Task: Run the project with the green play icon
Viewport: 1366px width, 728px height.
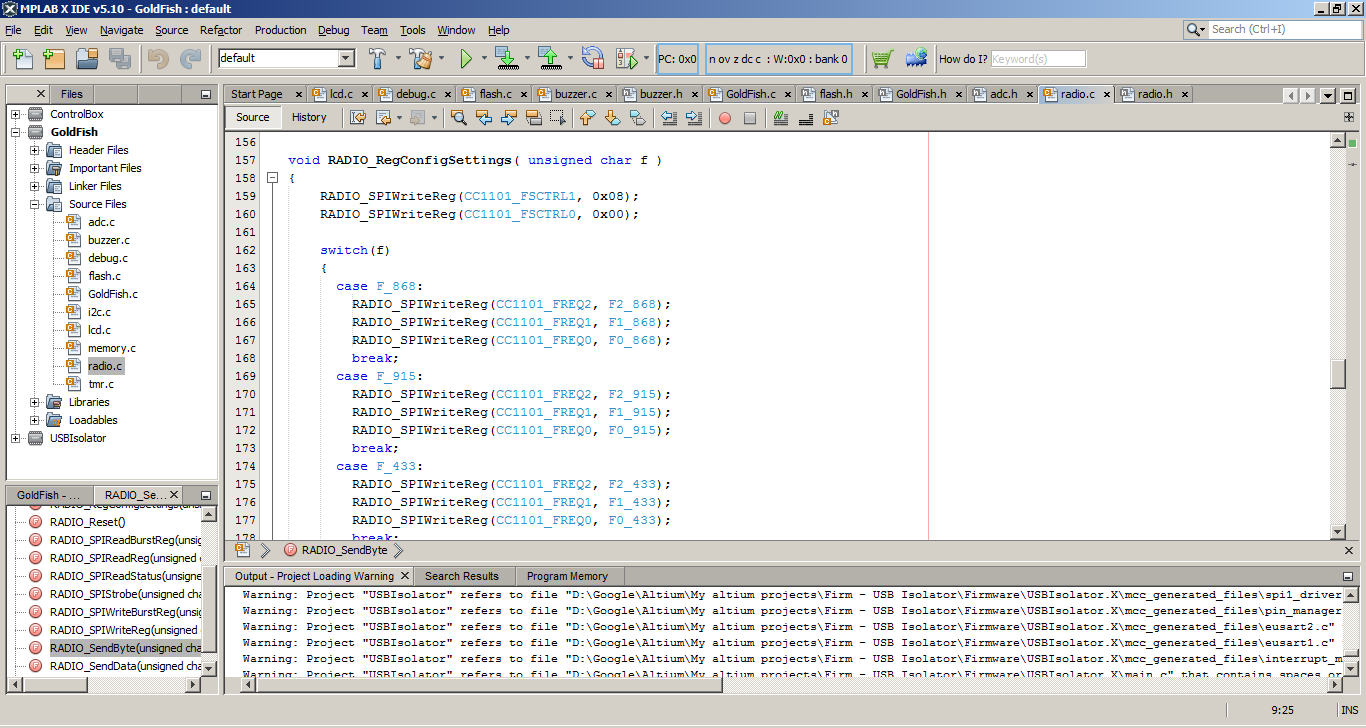Action: pos(466,59)
